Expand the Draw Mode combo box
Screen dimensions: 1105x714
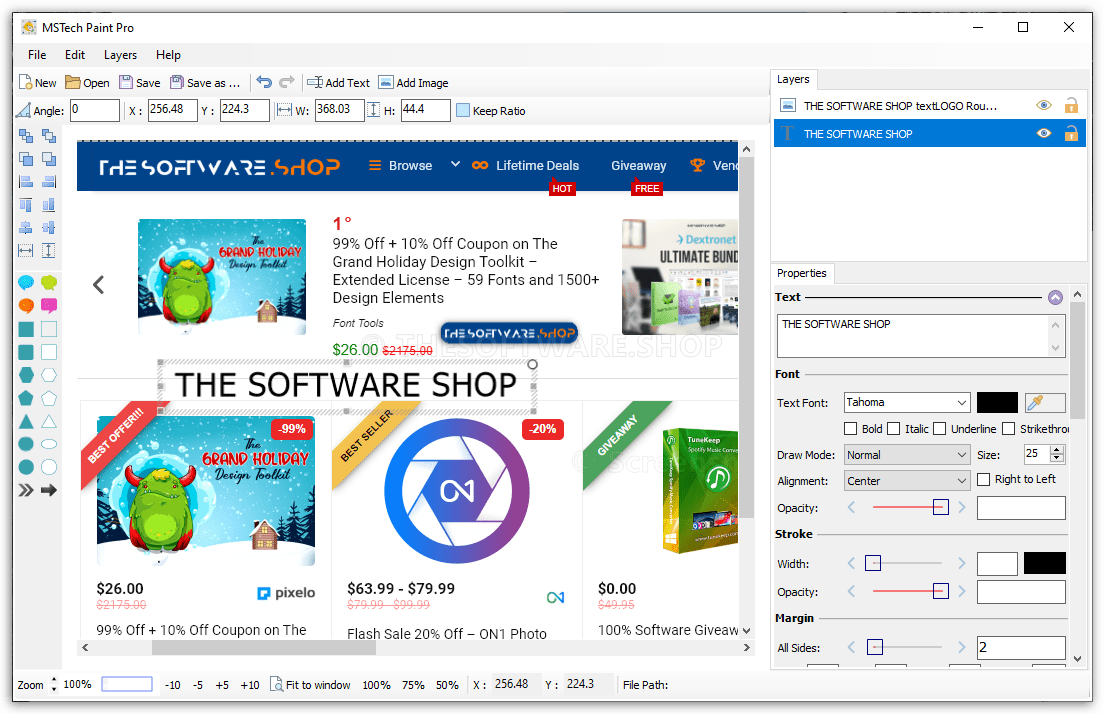[907, 455]
